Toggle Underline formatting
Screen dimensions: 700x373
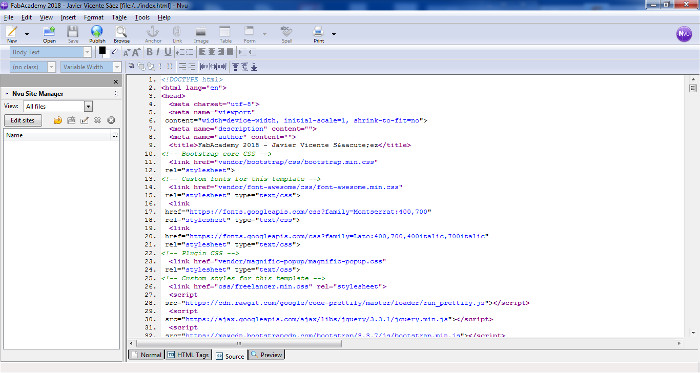coord(167,52)
